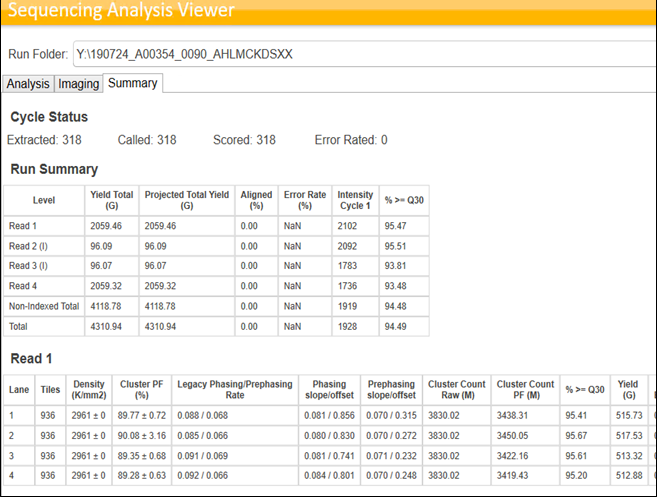
Task: Click the yield value 2059.46 in Yield Total column
Action: coord(106,226)
